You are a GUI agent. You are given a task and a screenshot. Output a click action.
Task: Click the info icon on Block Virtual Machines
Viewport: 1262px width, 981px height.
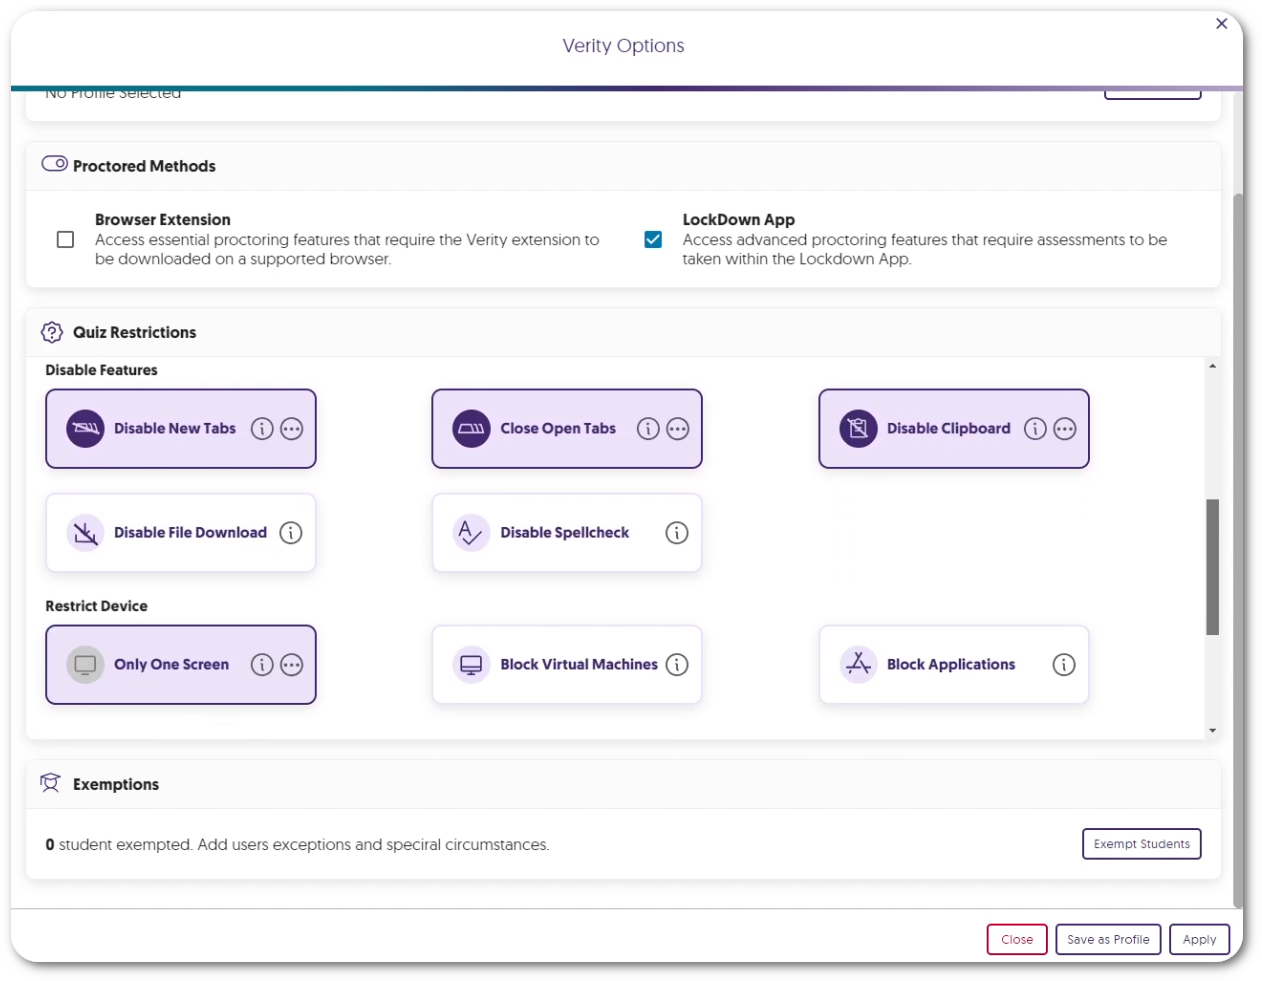[x=677, y=665]
